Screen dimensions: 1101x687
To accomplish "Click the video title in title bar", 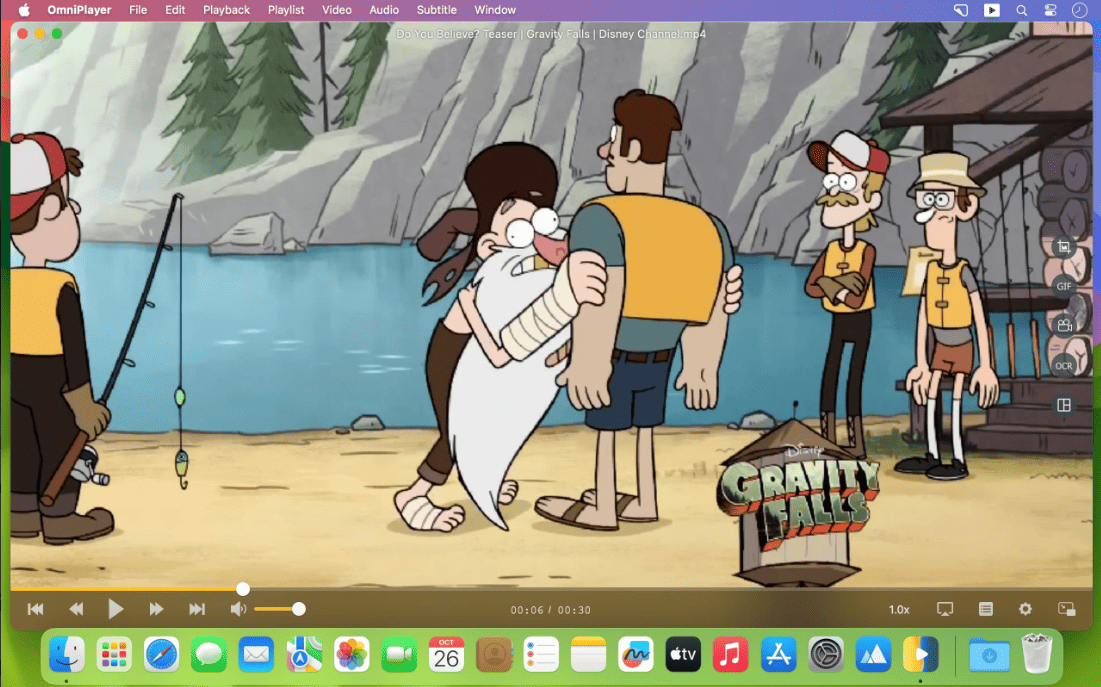I will tap(551, 34).
